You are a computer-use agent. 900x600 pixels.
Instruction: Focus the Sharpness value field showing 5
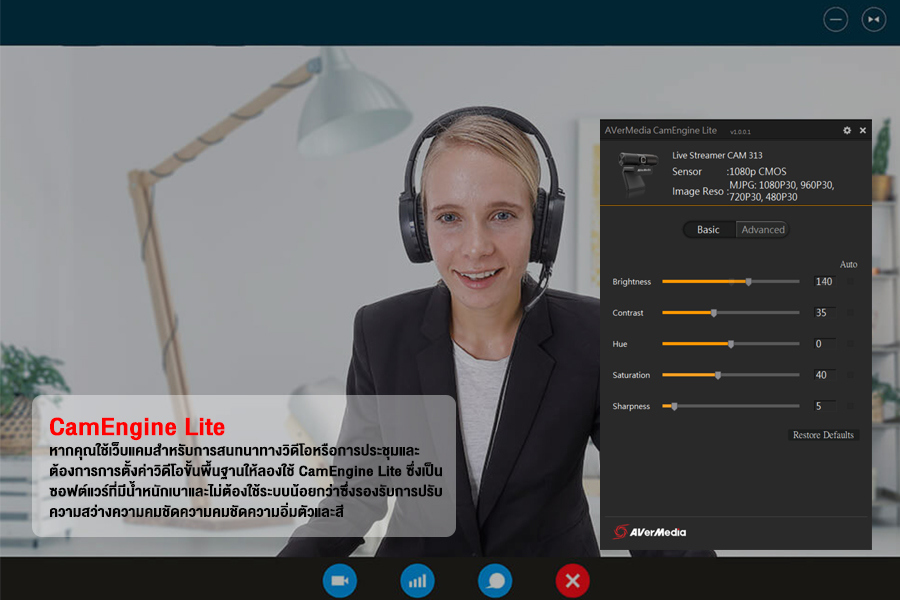[824, 406]
